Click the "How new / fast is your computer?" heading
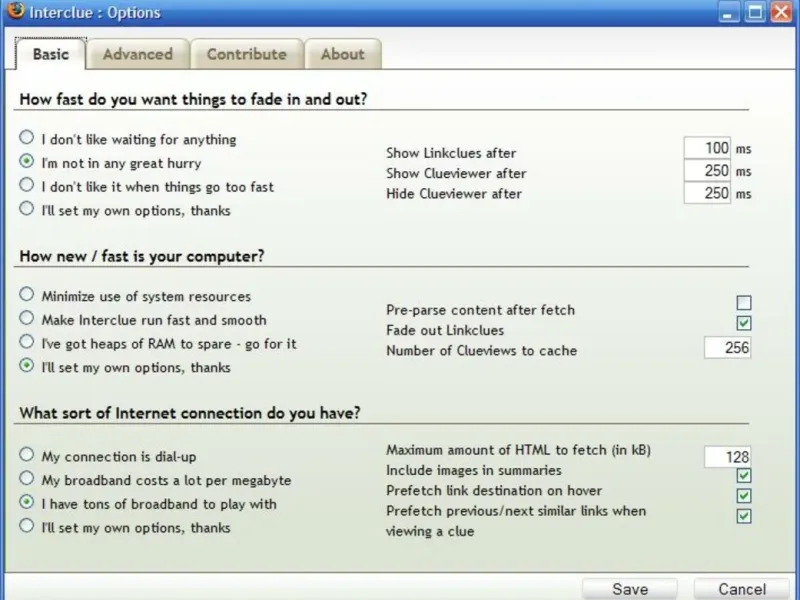 142,256
